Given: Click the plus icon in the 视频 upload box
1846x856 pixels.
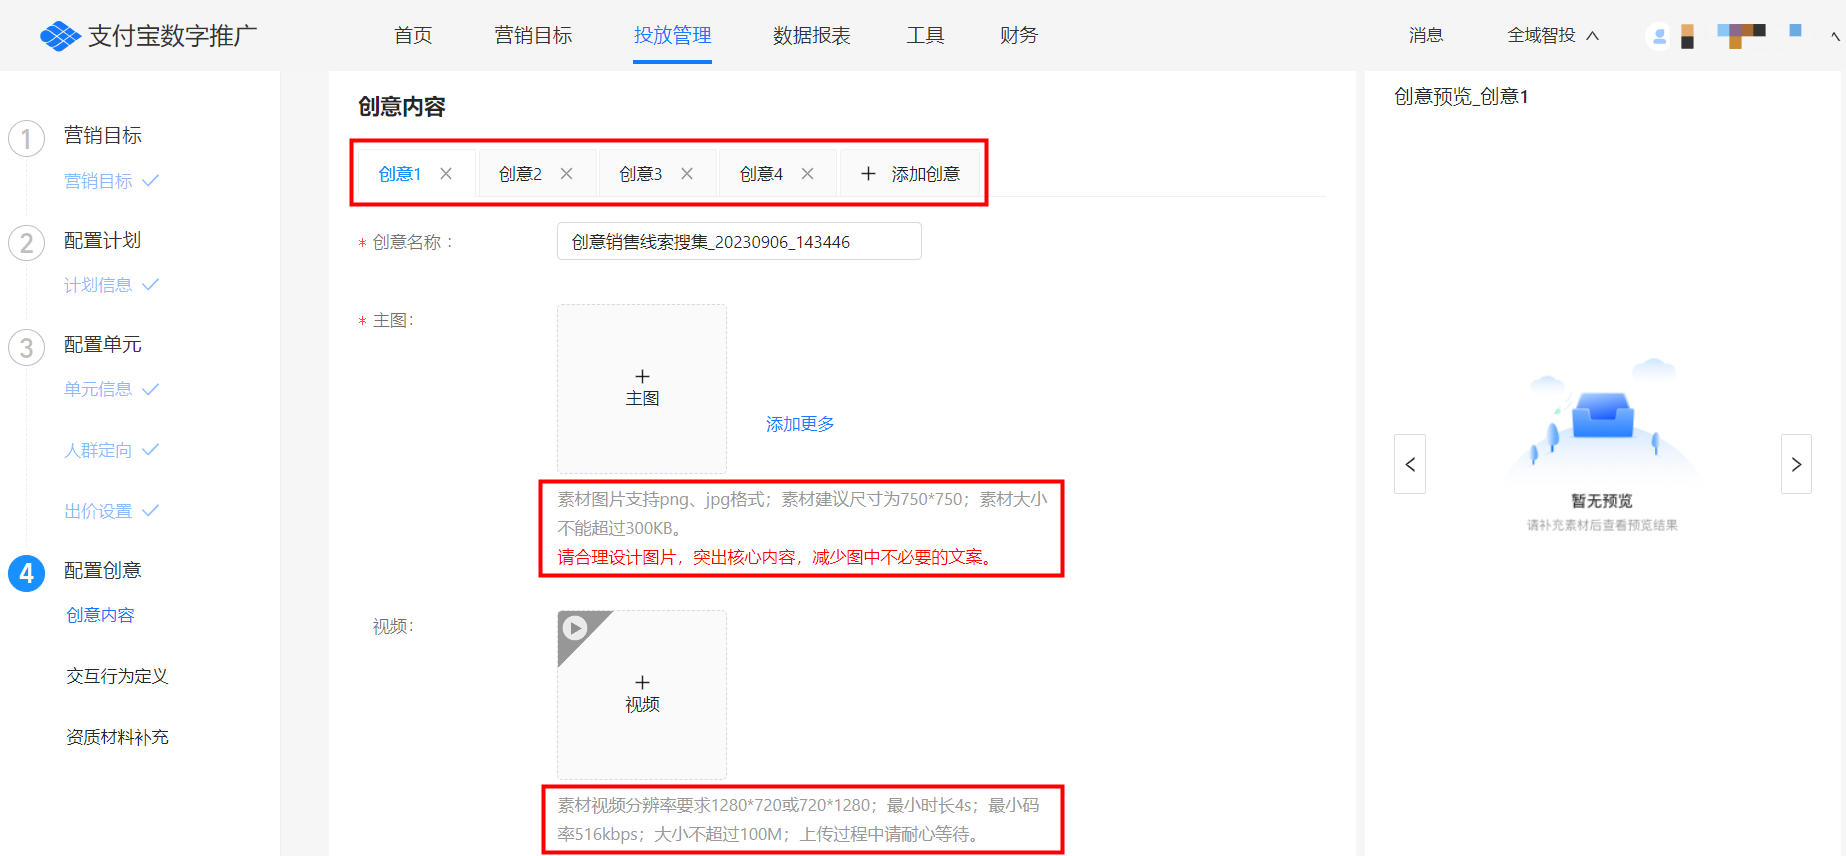Looking at the screenshot, I should (x=642, y=683).
